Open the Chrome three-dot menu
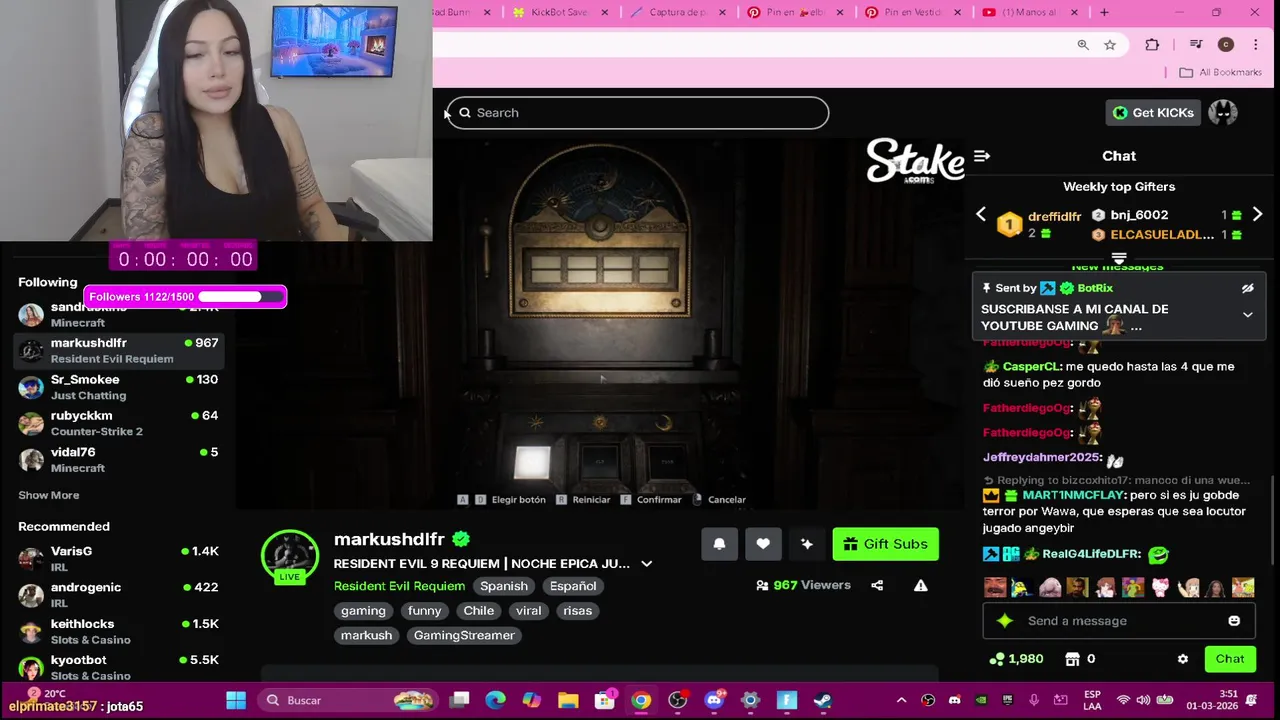The image size is (1280, 720). click(x=1256, y=45)
